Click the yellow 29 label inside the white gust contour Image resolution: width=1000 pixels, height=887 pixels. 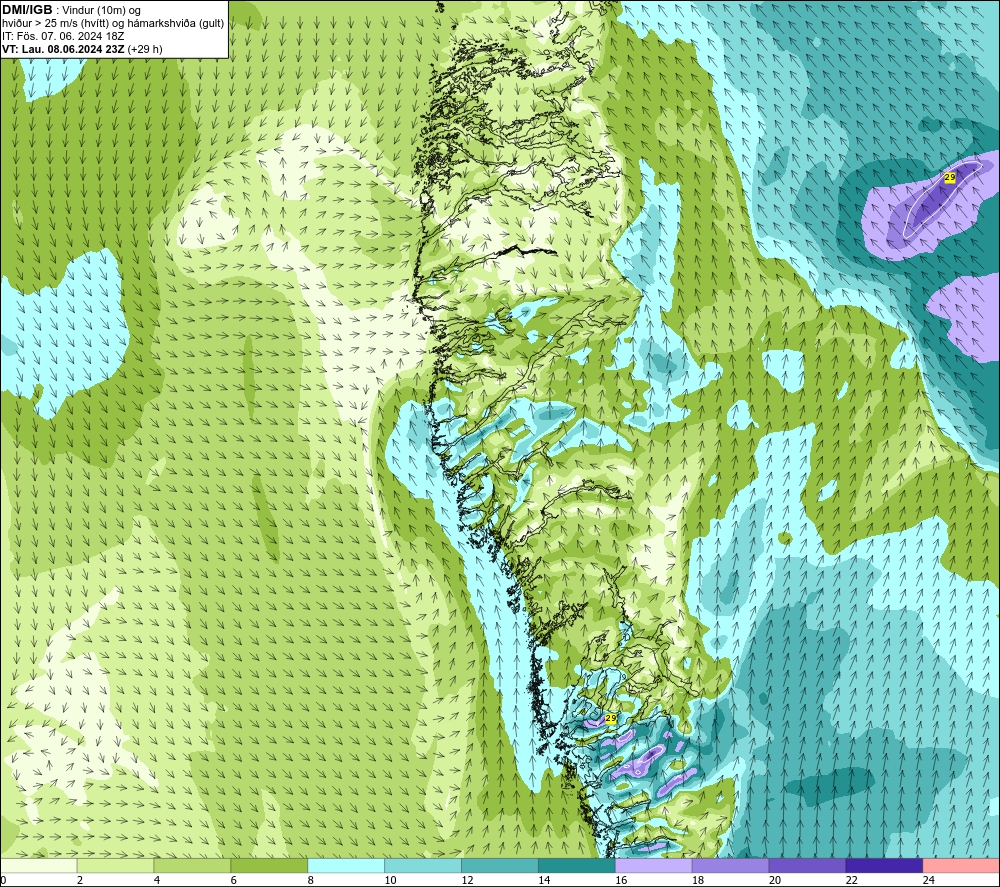tap(950, 177)
